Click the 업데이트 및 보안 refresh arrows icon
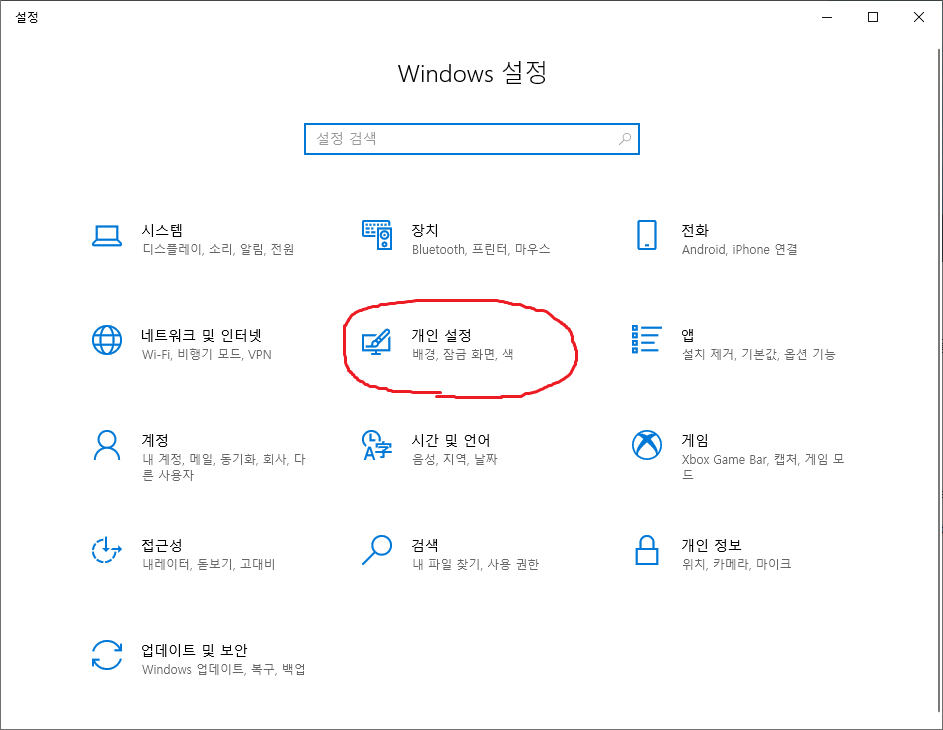Image resolution: width=943 pixels, height=730 pixels. pos(107,655)
